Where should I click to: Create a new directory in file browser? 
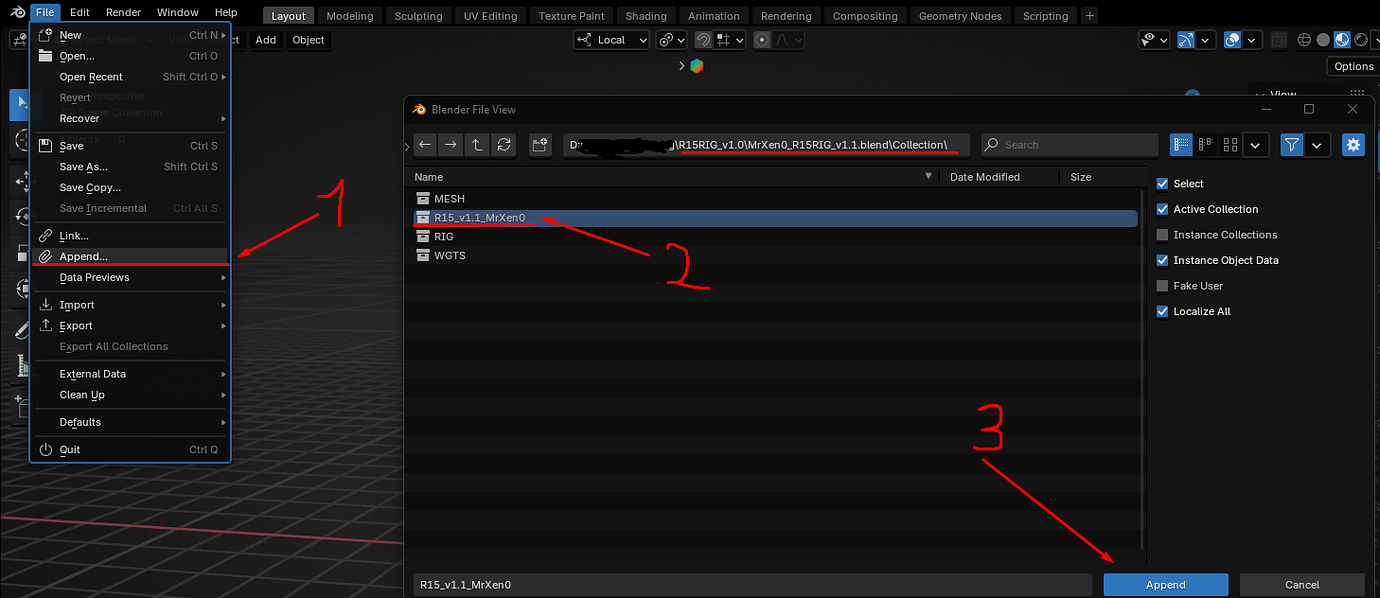pyautogui.click(x=540, y=145)
